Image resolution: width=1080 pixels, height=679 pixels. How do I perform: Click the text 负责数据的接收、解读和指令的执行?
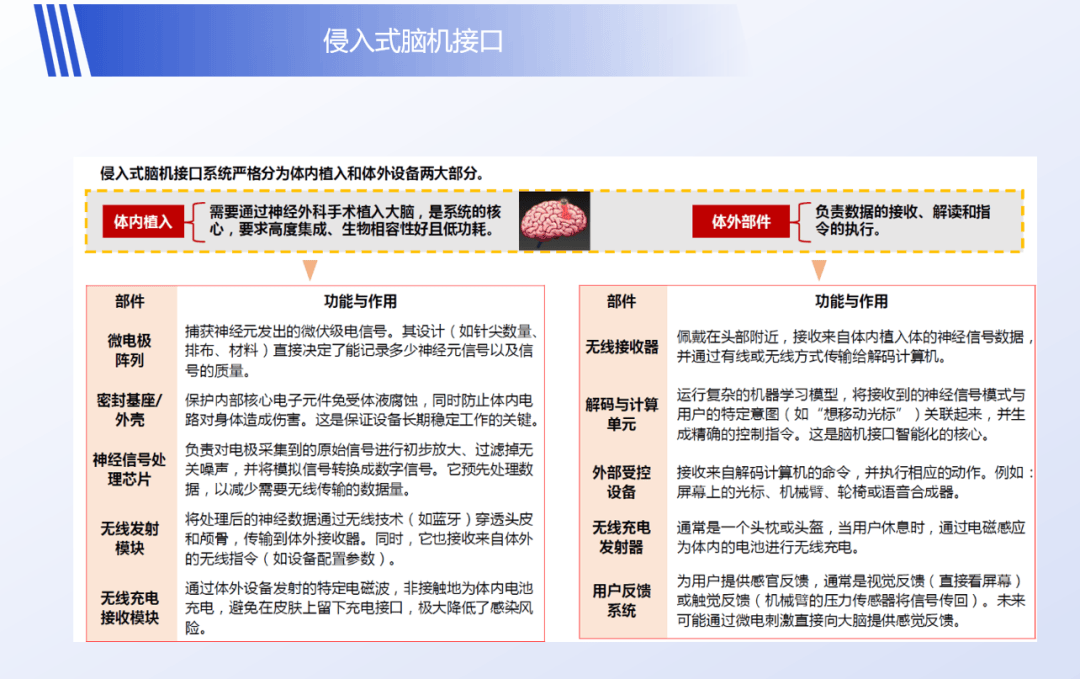902,220
